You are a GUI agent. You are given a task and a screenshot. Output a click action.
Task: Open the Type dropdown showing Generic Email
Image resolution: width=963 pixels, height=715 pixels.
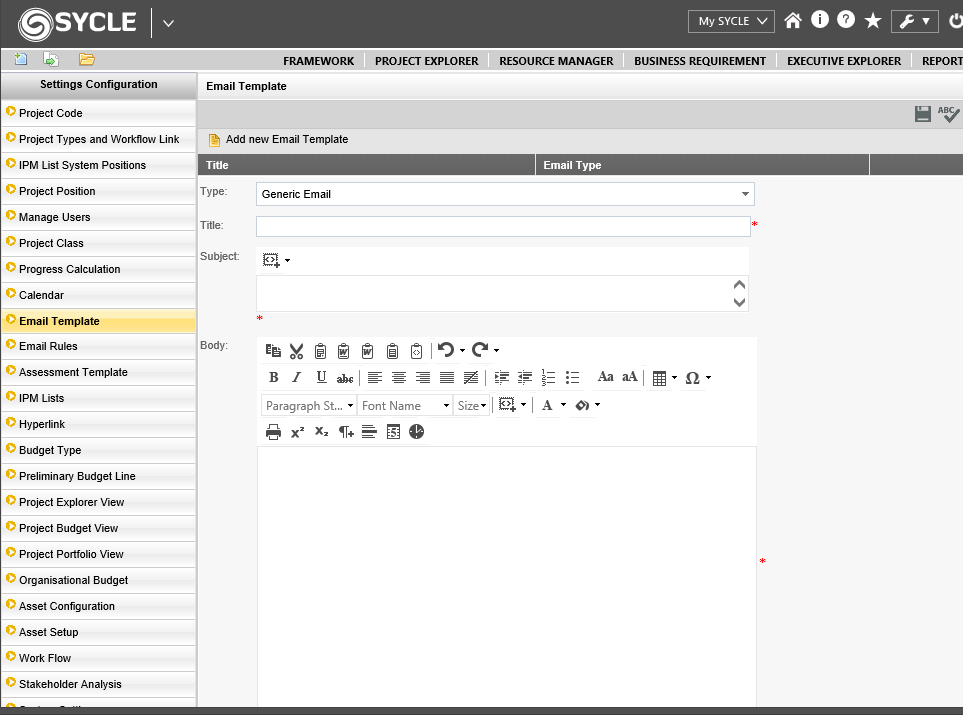point(505,194)
